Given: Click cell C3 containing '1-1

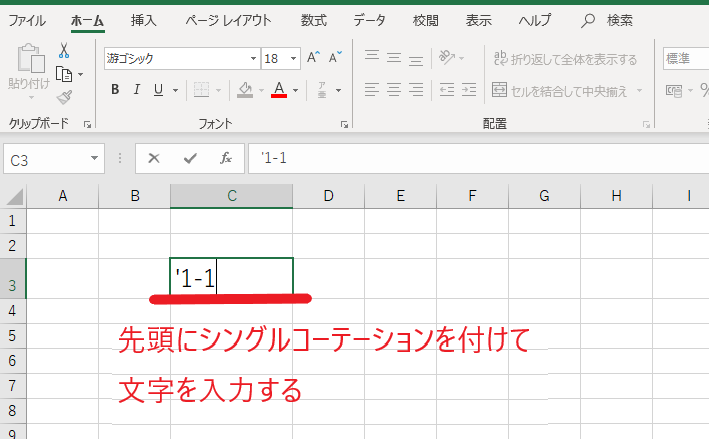Looking at the screenshot, I should point(232,278).
